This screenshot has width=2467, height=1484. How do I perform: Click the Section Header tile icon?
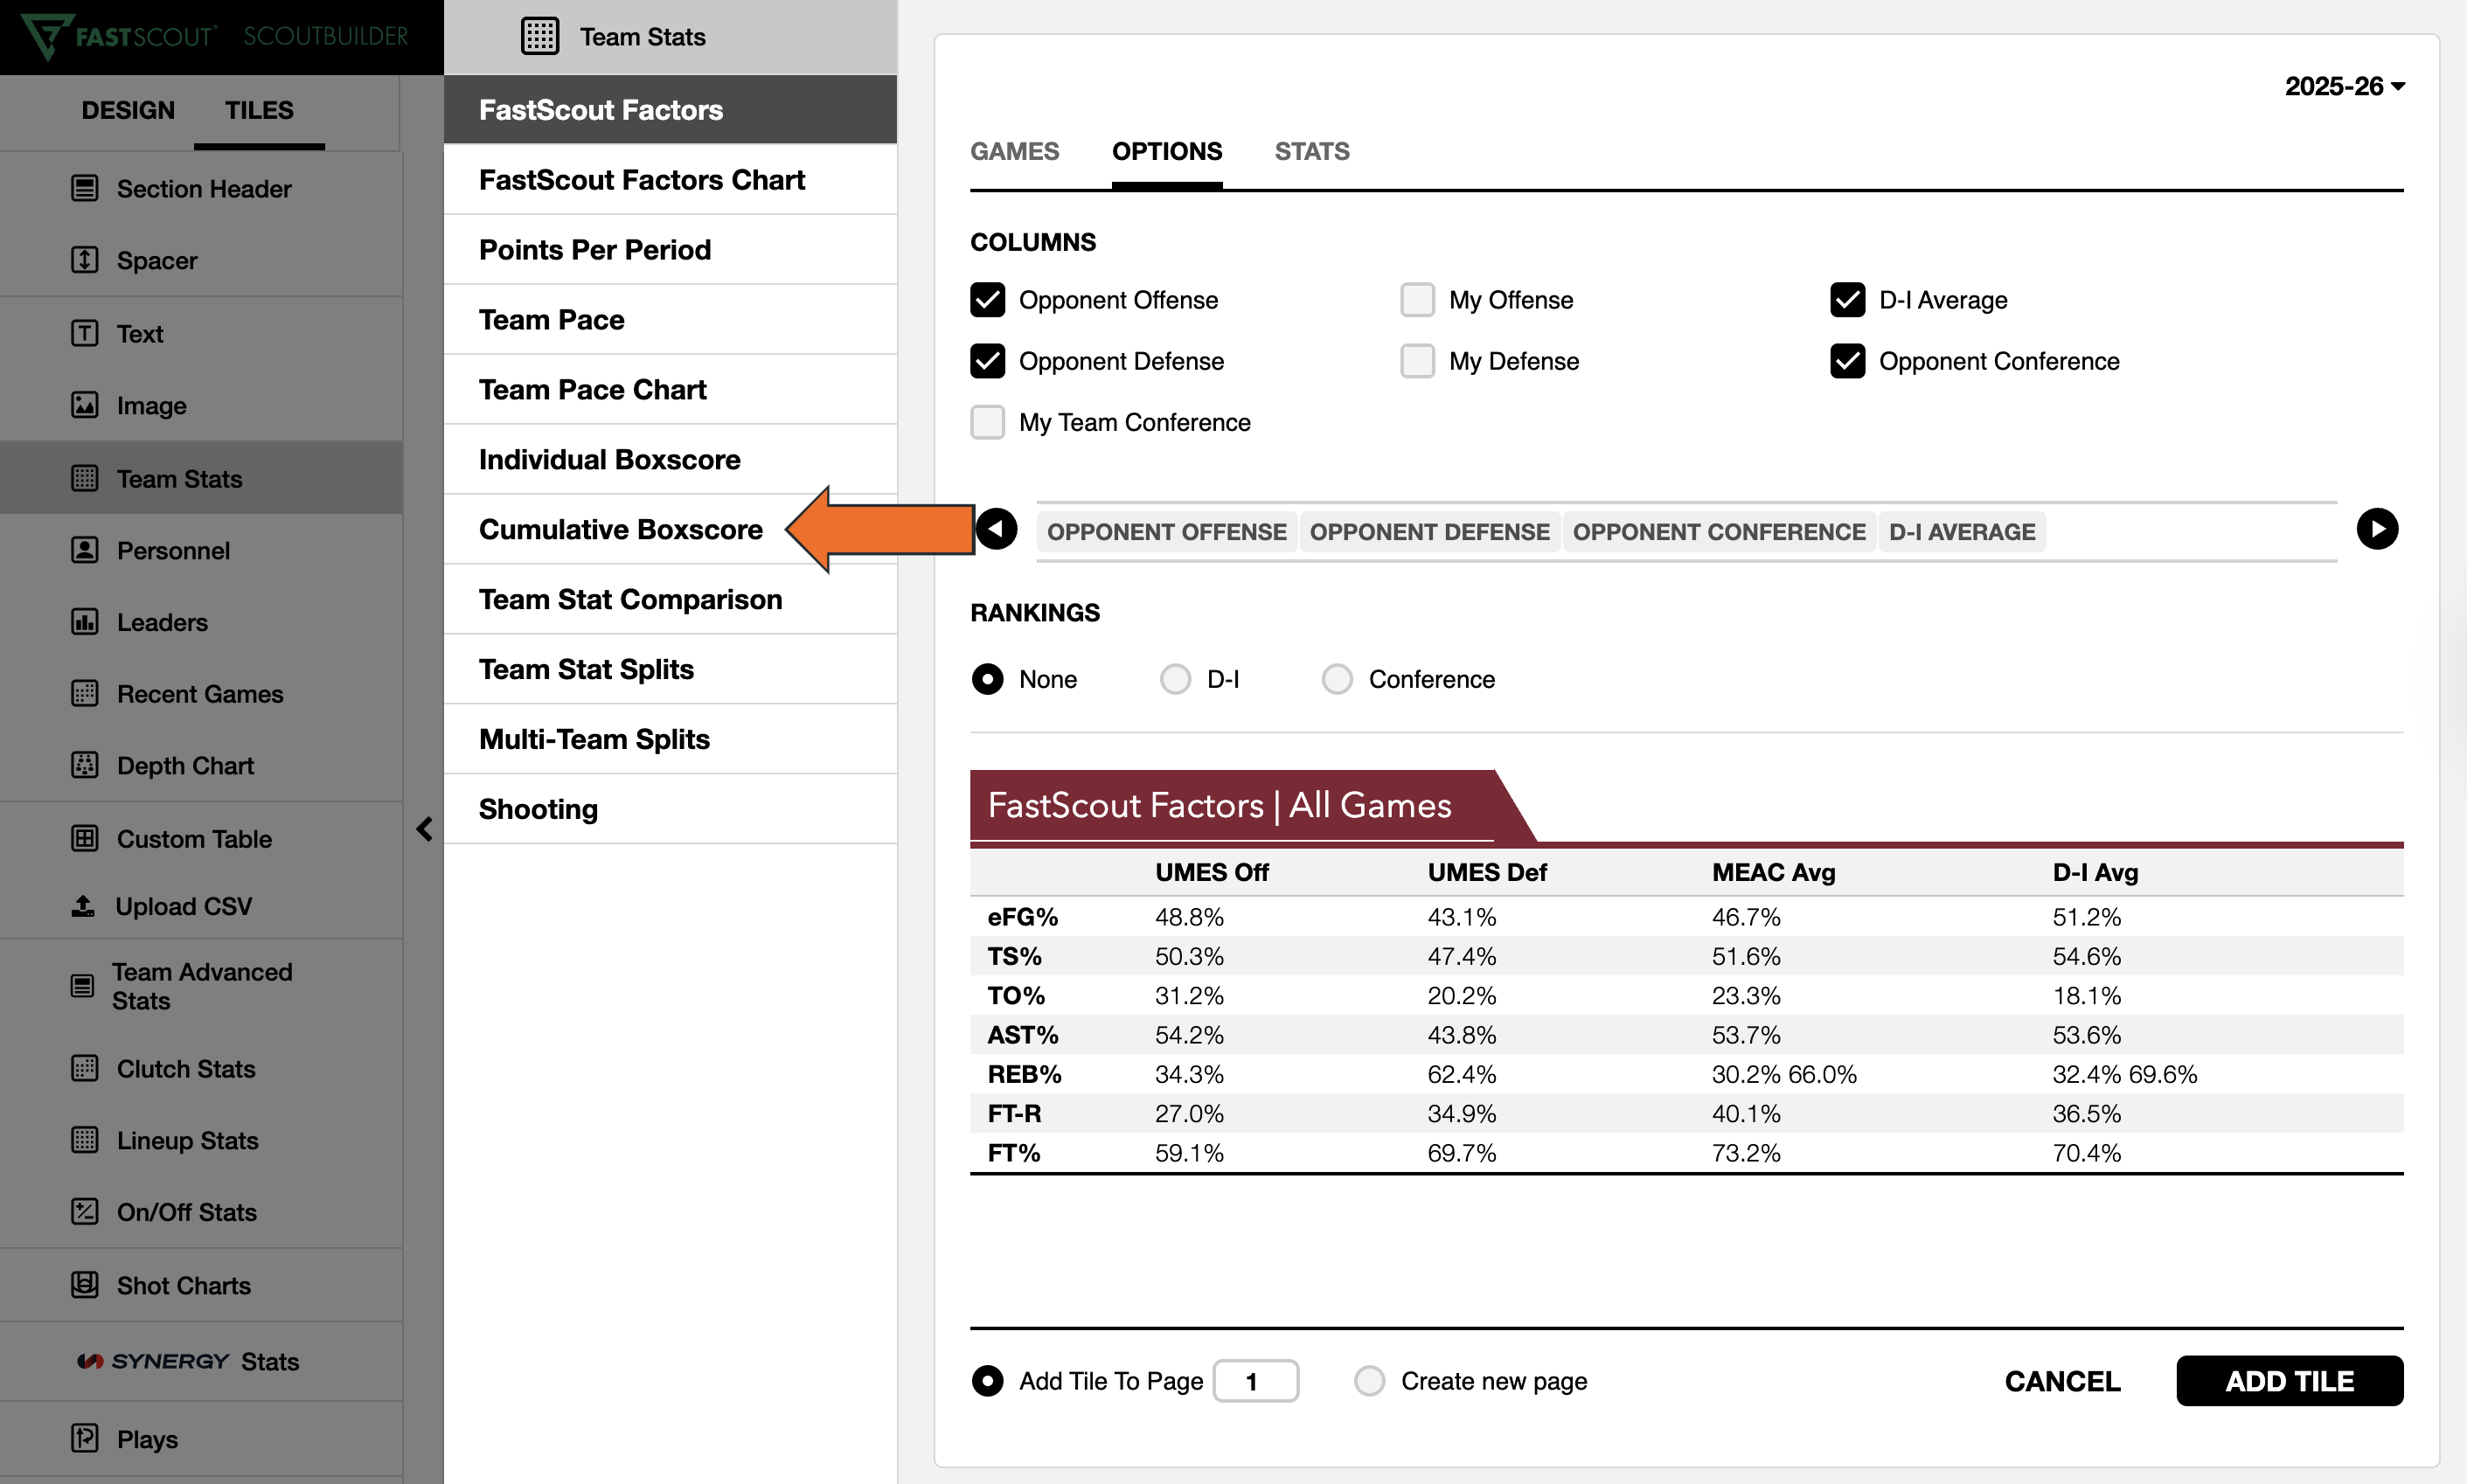(x=85, y=188)
